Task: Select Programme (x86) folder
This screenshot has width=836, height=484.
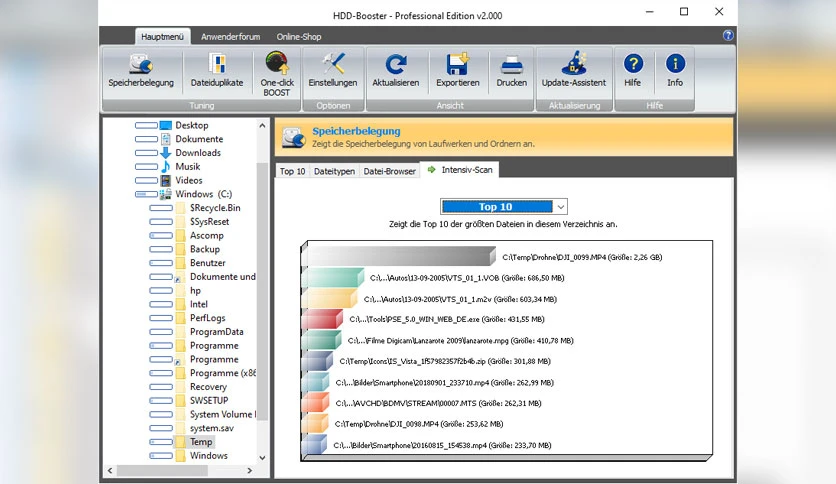Action: [222, 373]
